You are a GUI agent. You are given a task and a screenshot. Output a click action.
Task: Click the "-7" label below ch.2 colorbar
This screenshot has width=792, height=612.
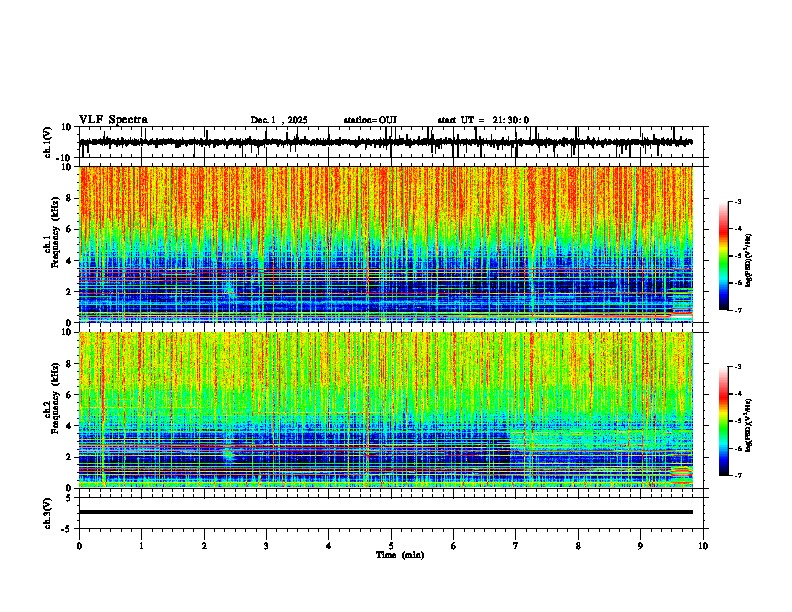(x=737, y=475)
